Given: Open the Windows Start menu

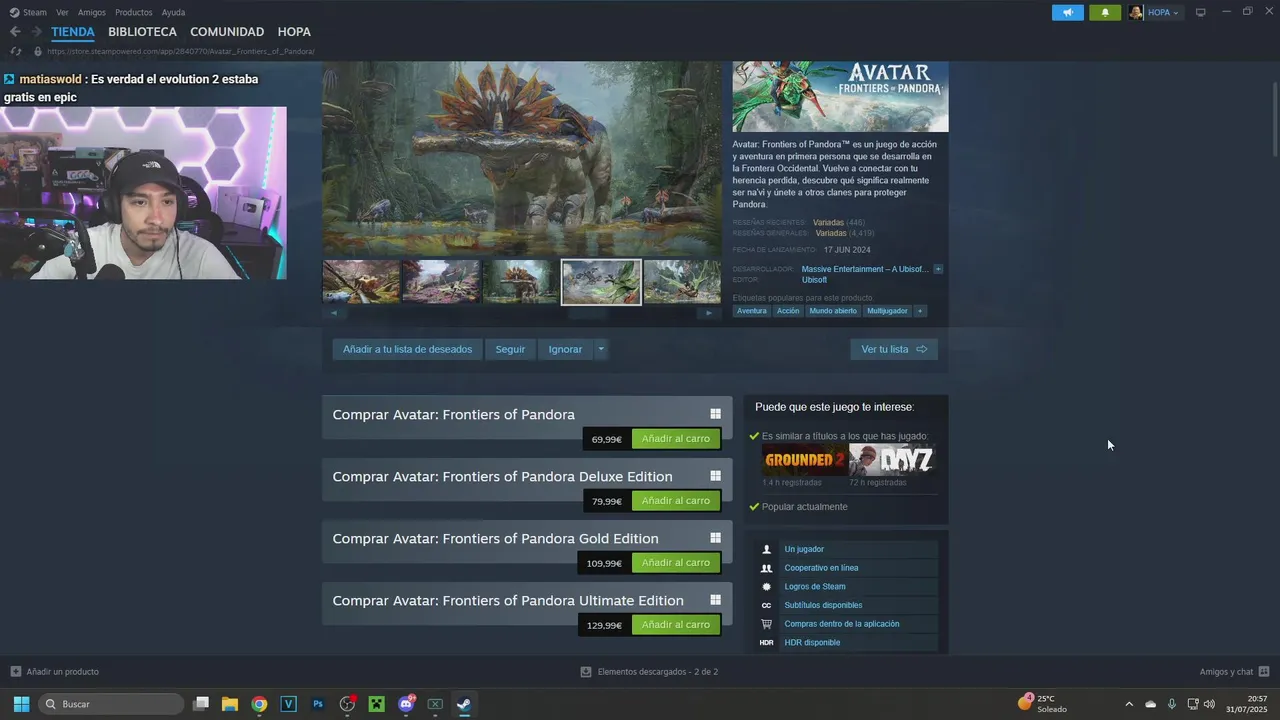Looking at the screenshot, I should [x=21, y=704].
